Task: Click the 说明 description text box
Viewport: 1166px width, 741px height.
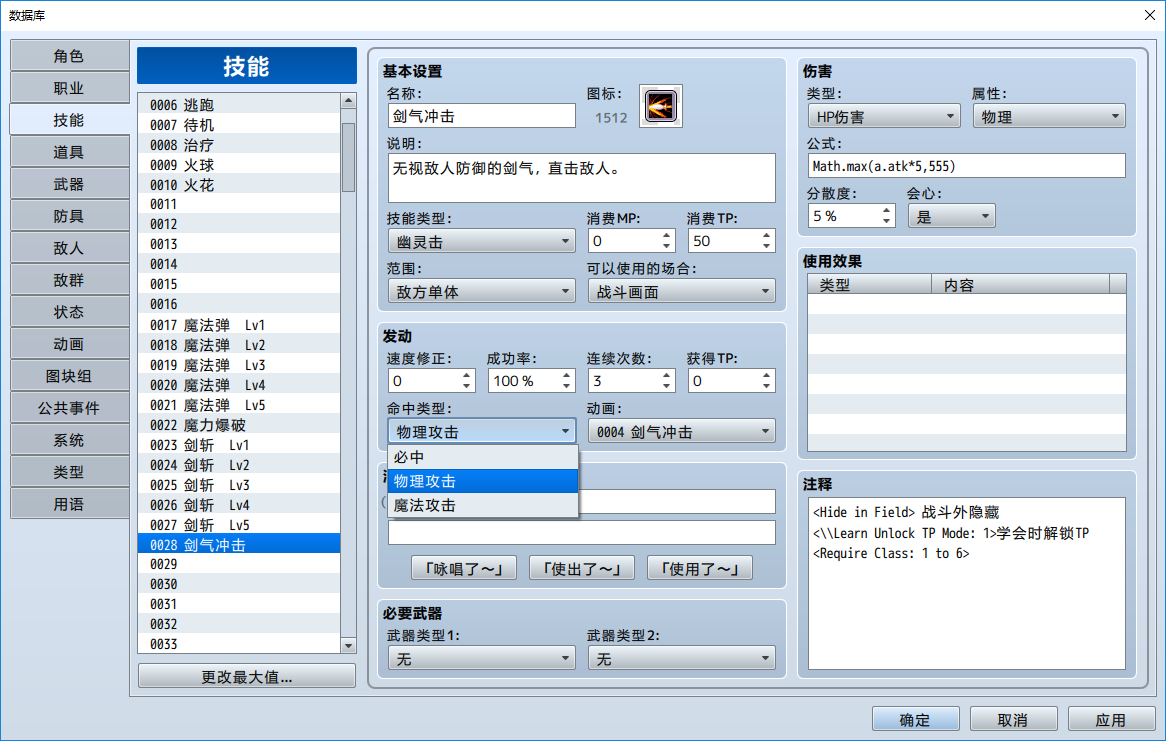Action: [582, 178]
